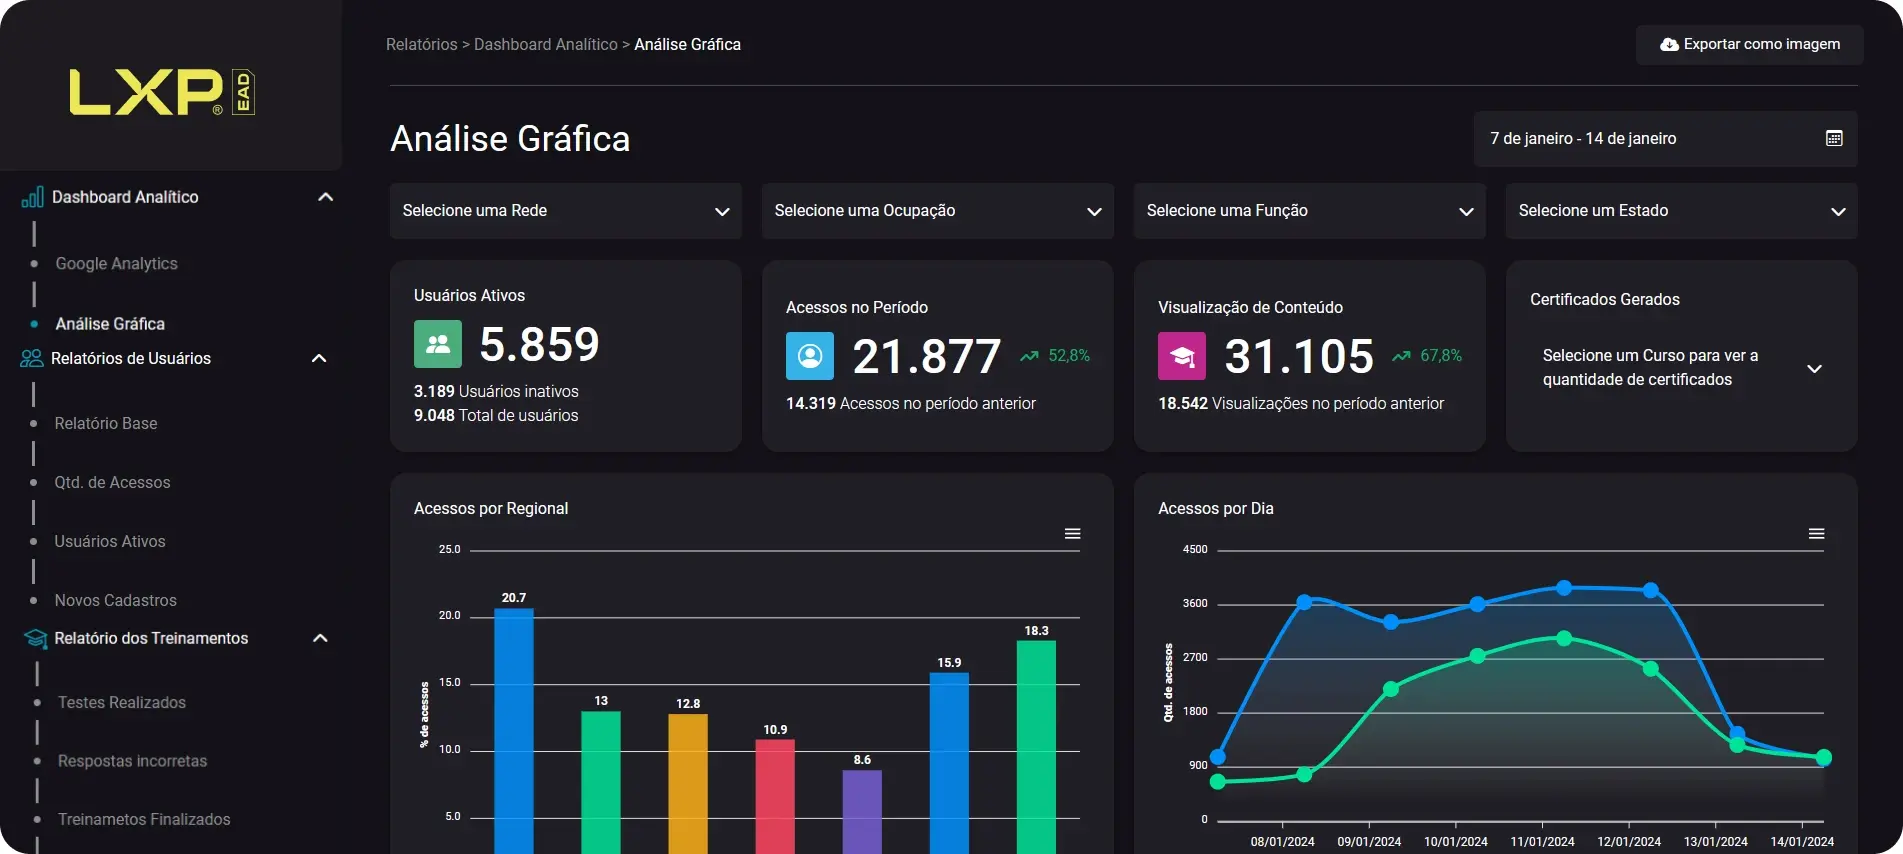Click the LXP EAD logo

click(x=162, y=92)
